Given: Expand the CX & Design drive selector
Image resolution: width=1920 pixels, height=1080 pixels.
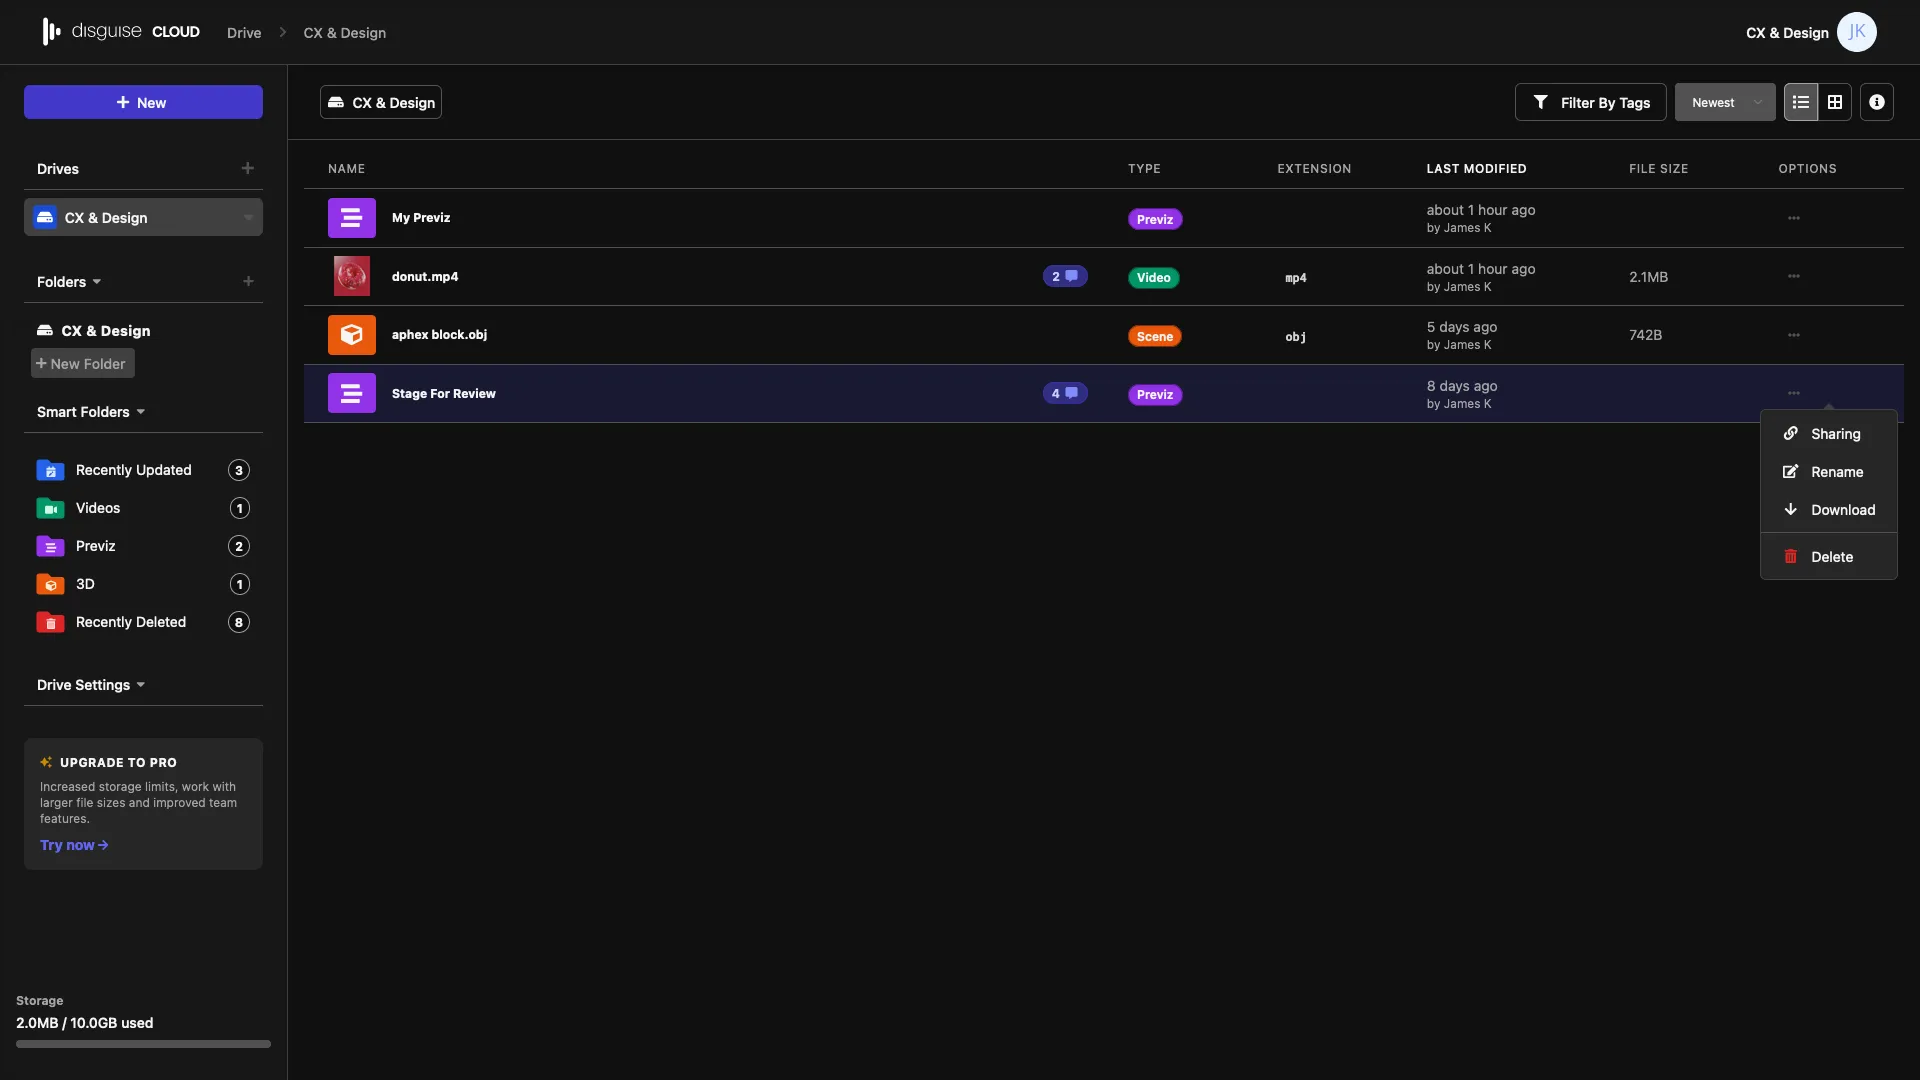Looking at the screenshot, I should click(x=247, y=217).
